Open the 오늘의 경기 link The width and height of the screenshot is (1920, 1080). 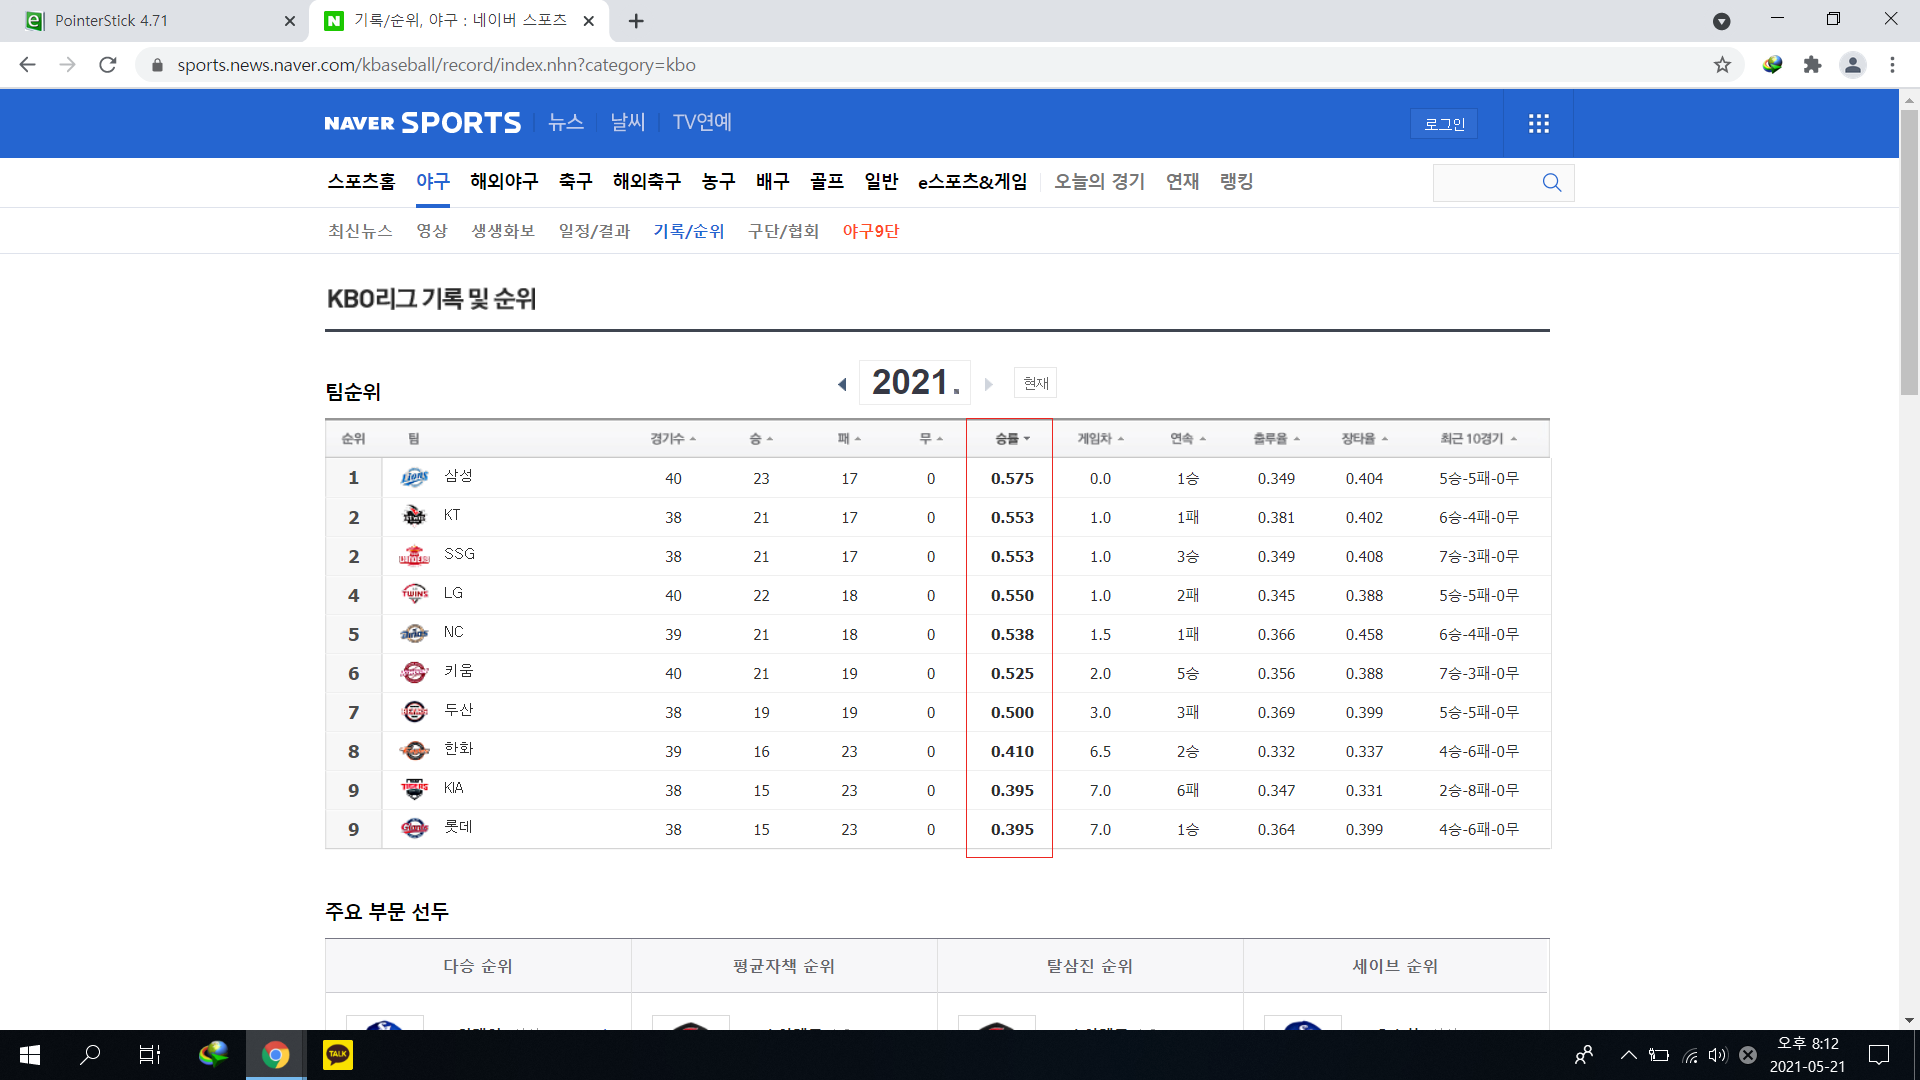pyautogui.click(x=1099, y=182)
